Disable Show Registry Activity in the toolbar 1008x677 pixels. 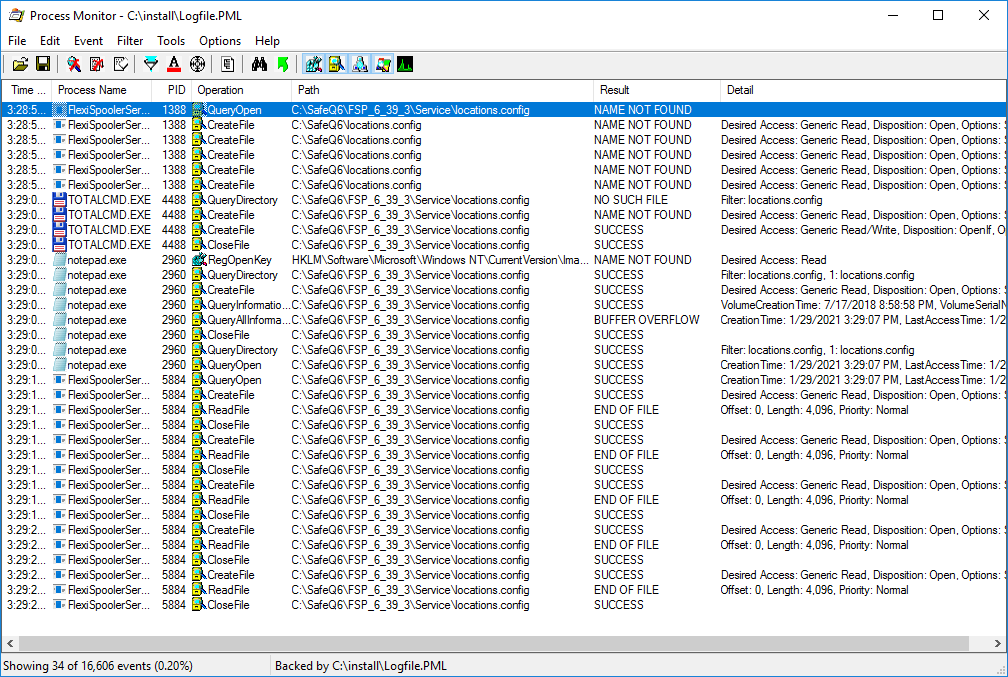(314, 63)
